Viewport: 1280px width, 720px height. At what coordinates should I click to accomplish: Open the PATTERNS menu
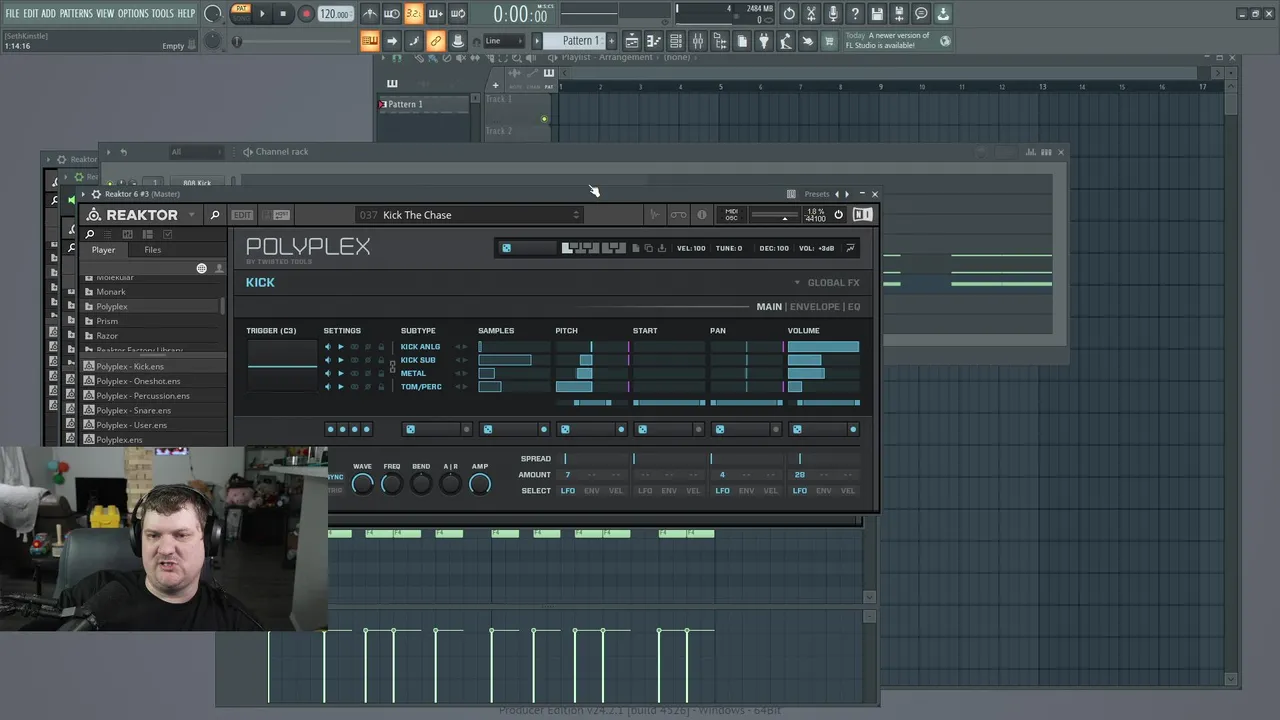(x=76, y=14)
